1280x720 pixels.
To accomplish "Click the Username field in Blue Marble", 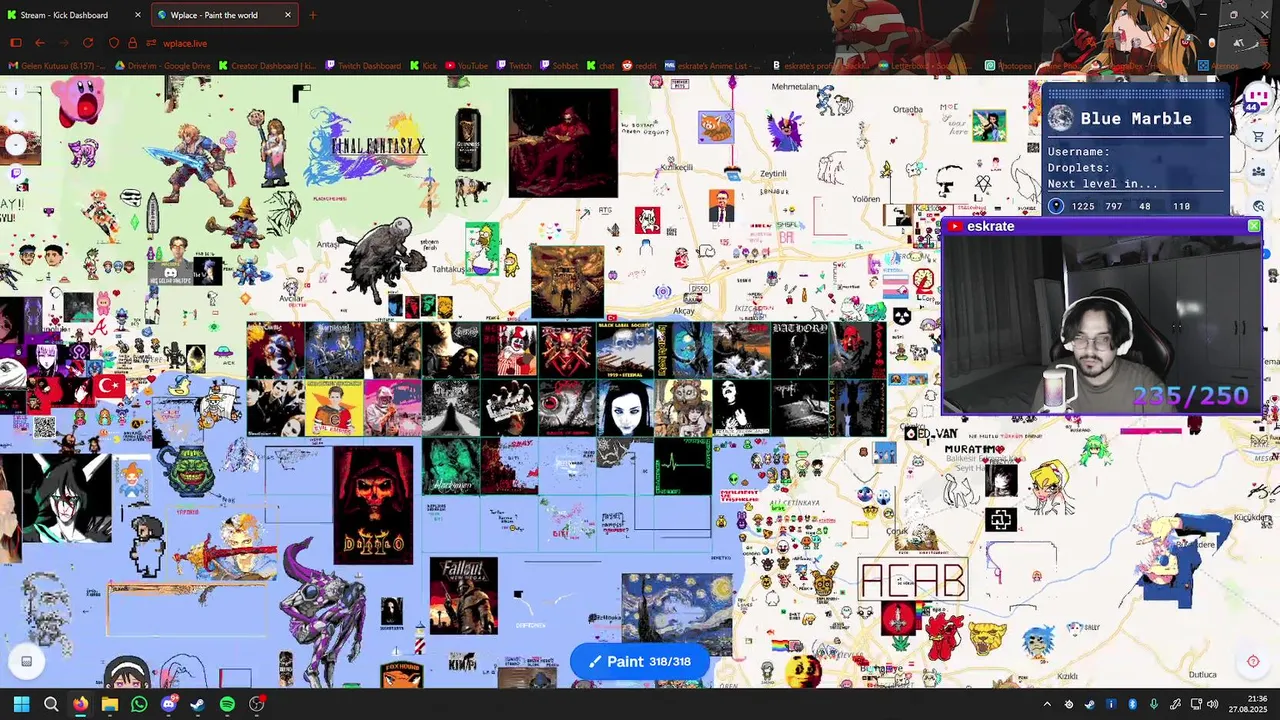I will [x=1078, y=152].
